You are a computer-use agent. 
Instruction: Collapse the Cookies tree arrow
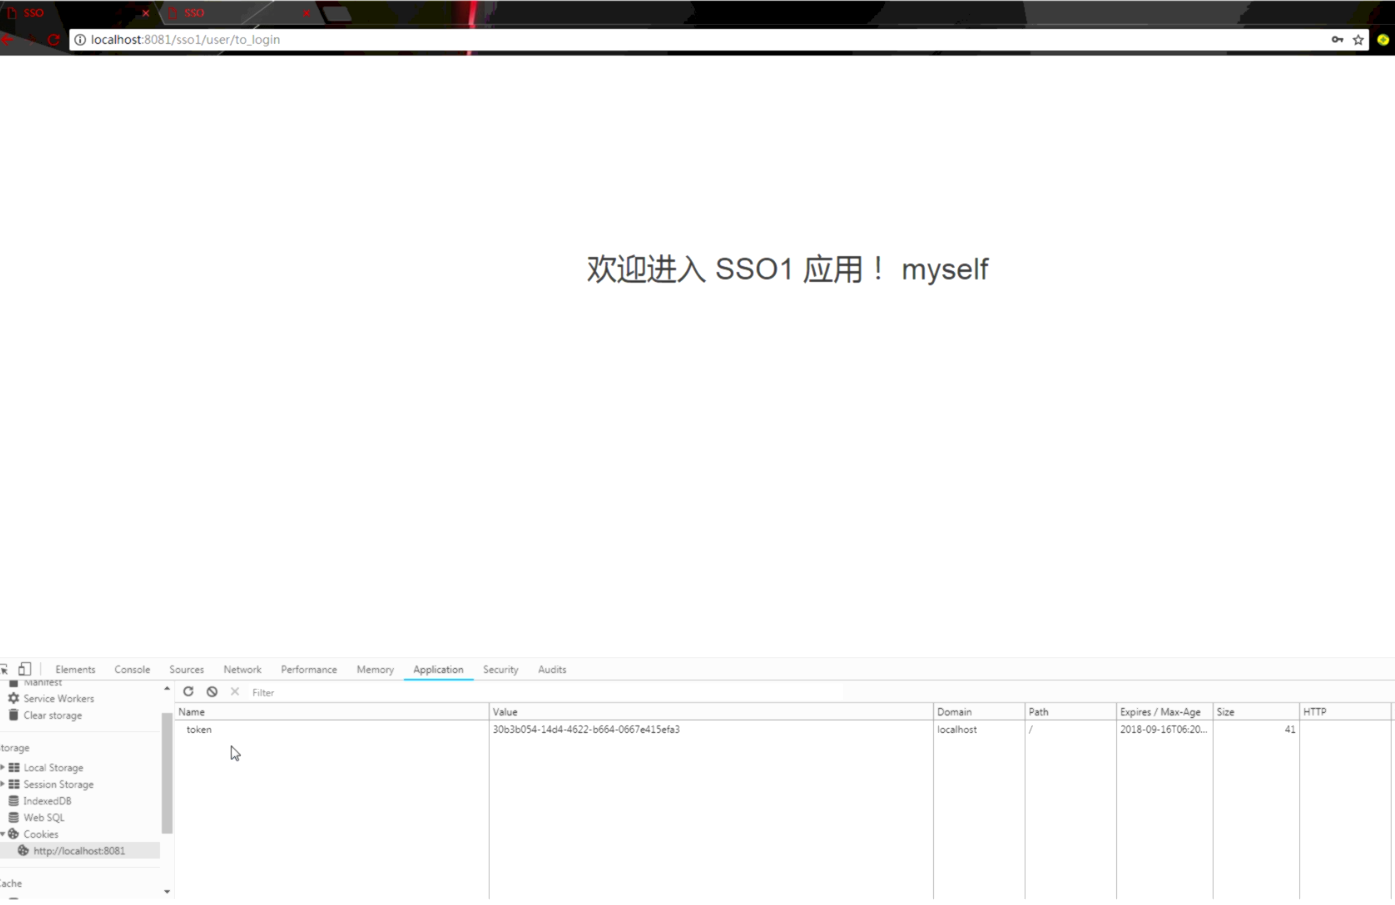3,834
